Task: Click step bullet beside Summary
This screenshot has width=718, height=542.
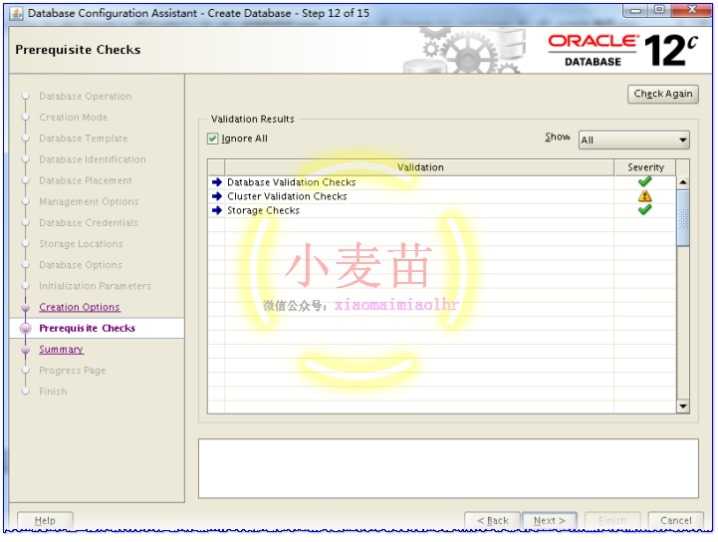Action: [26, 350]
